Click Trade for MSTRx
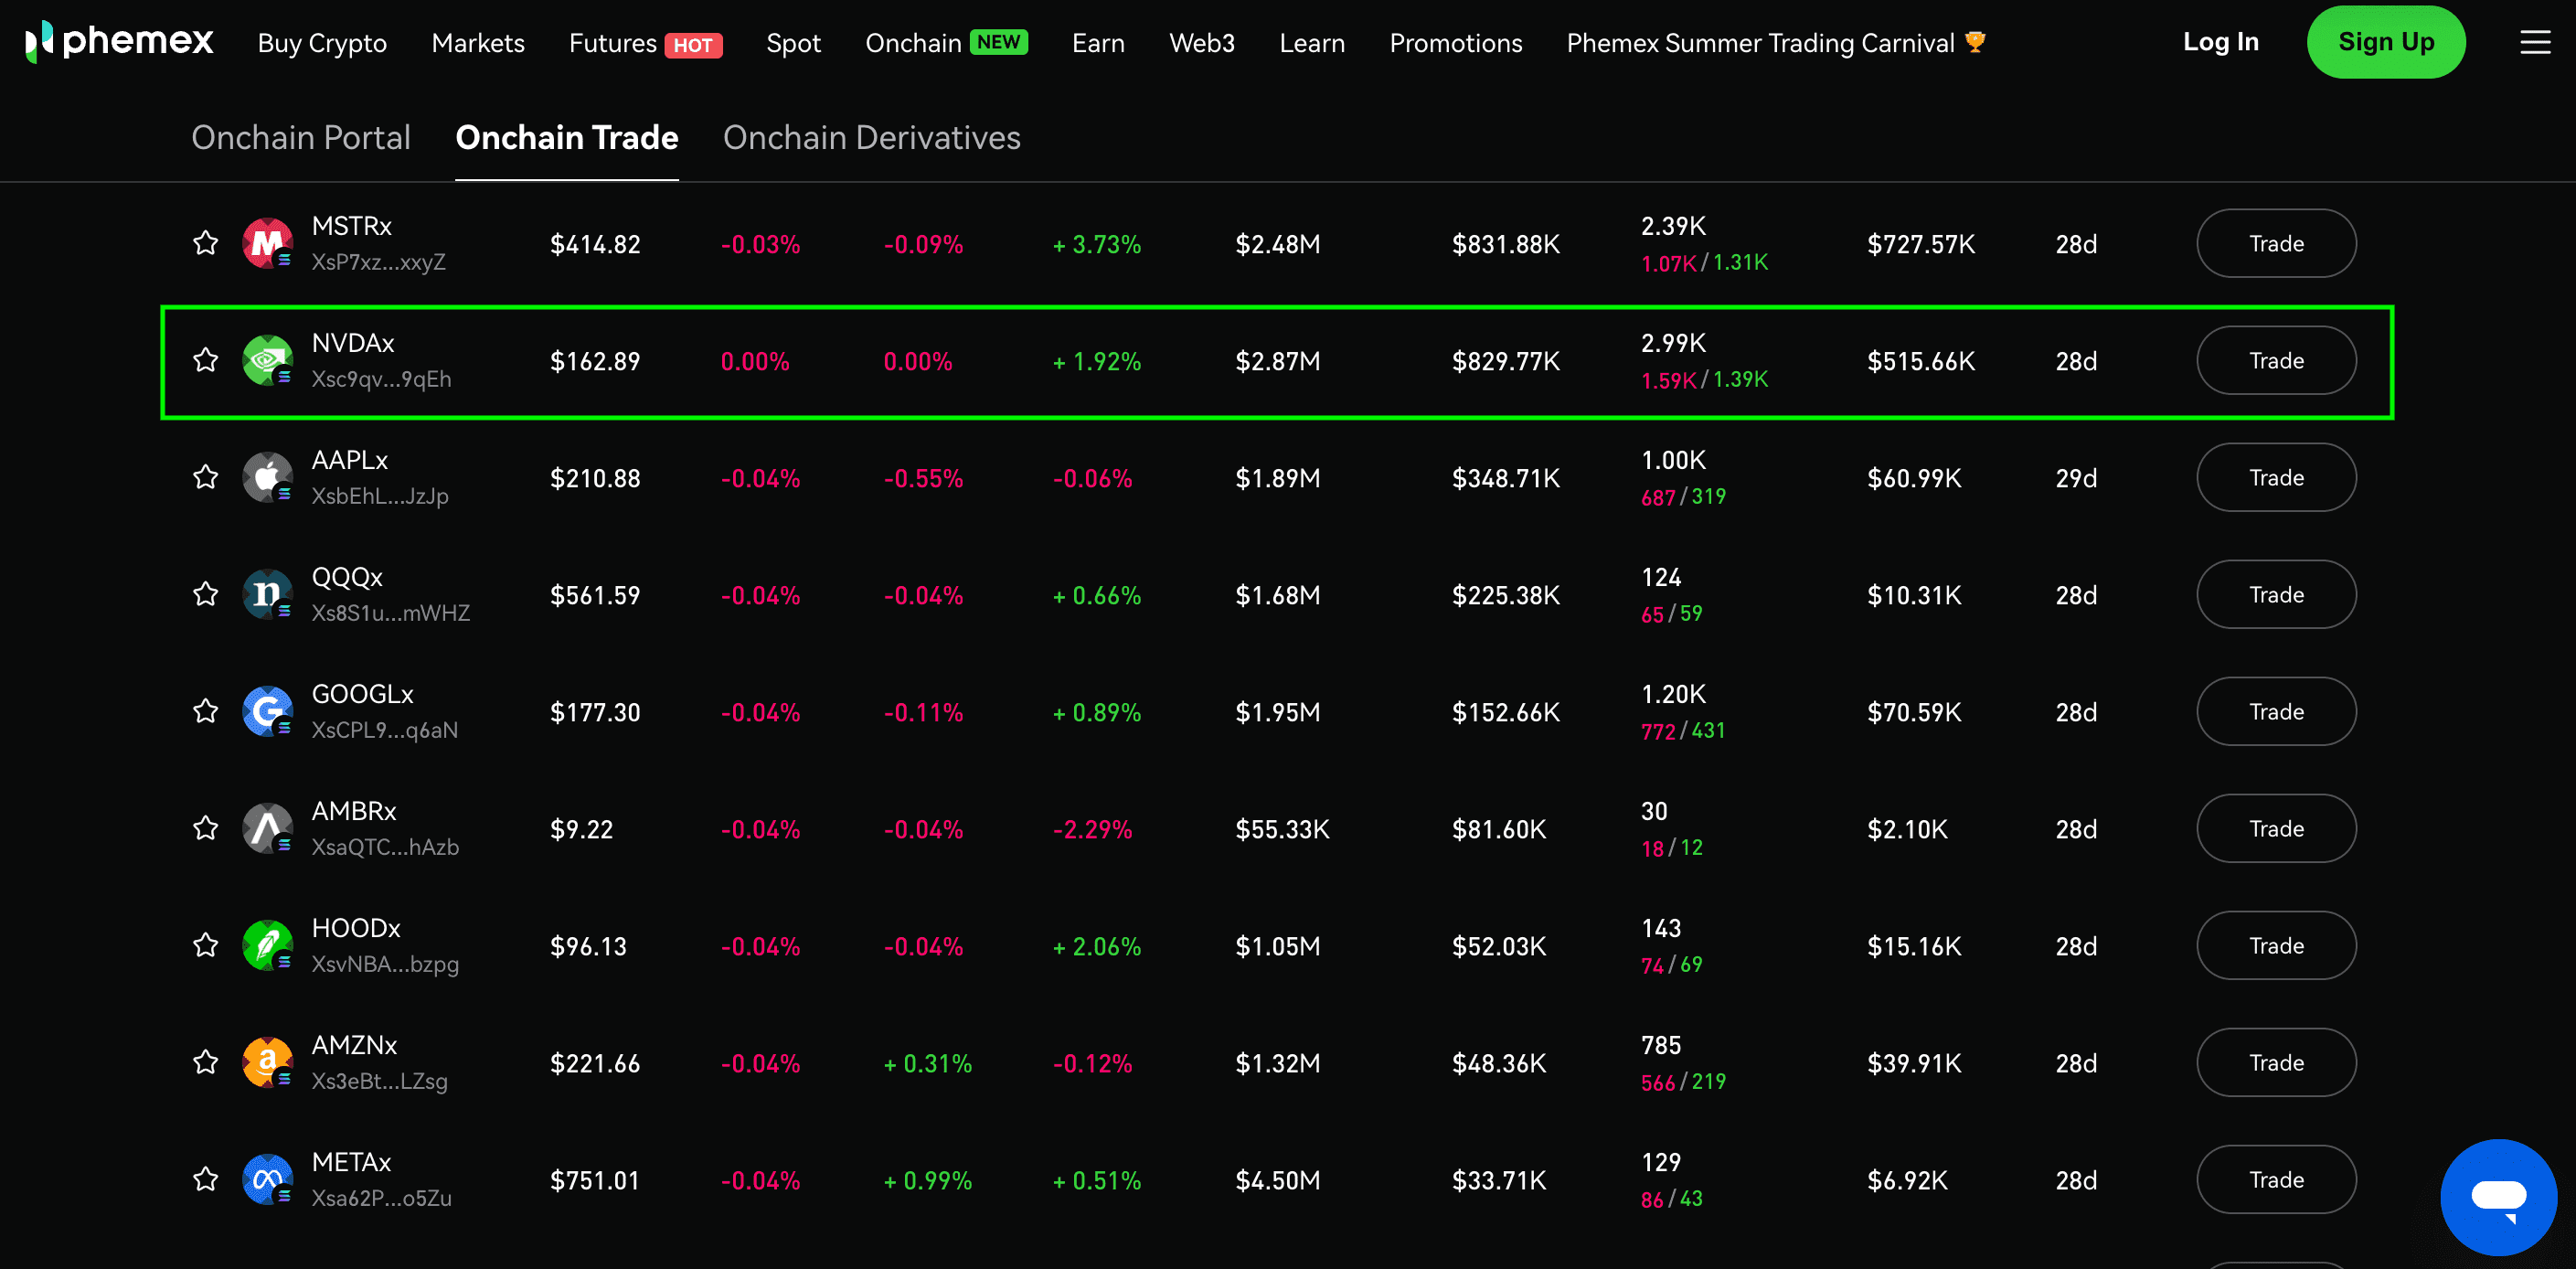Image resolution: width=2576 pixels, height=1269 pixels. (2276, 243)
